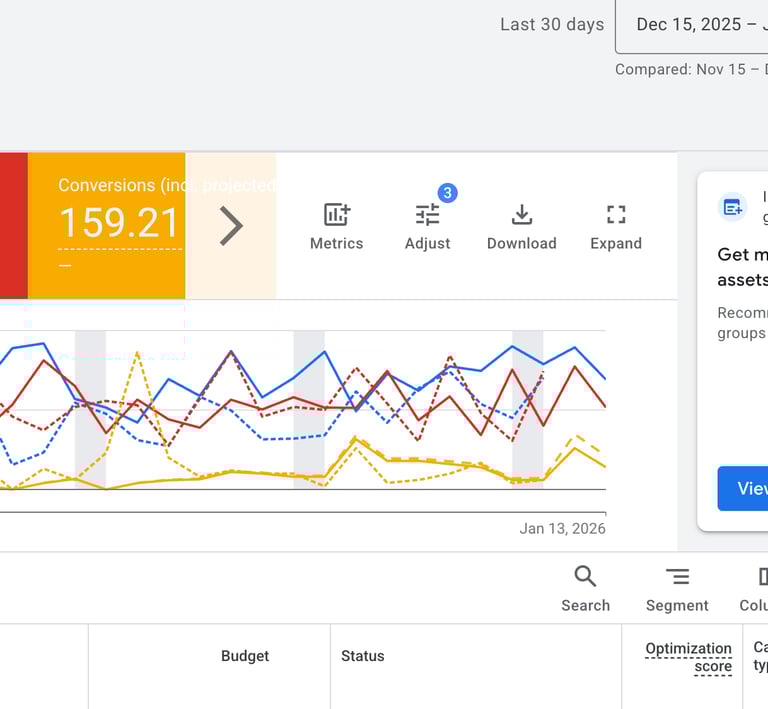Click the right chevron to show more metrics
Screen dimensions: 768x709
[231, 226]
